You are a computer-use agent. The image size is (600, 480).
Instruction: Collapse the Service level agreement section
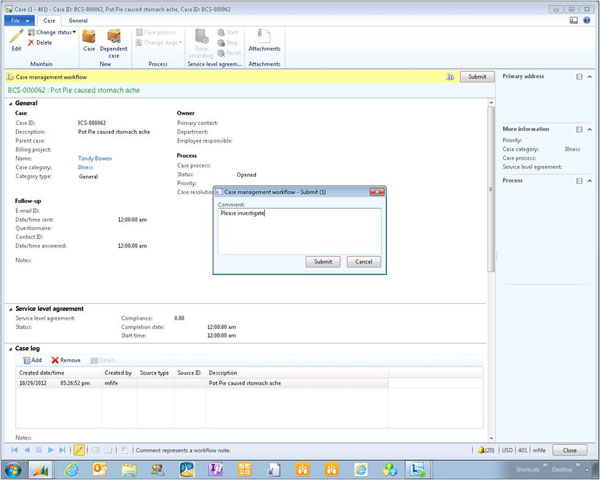click(x=11, y=308)
